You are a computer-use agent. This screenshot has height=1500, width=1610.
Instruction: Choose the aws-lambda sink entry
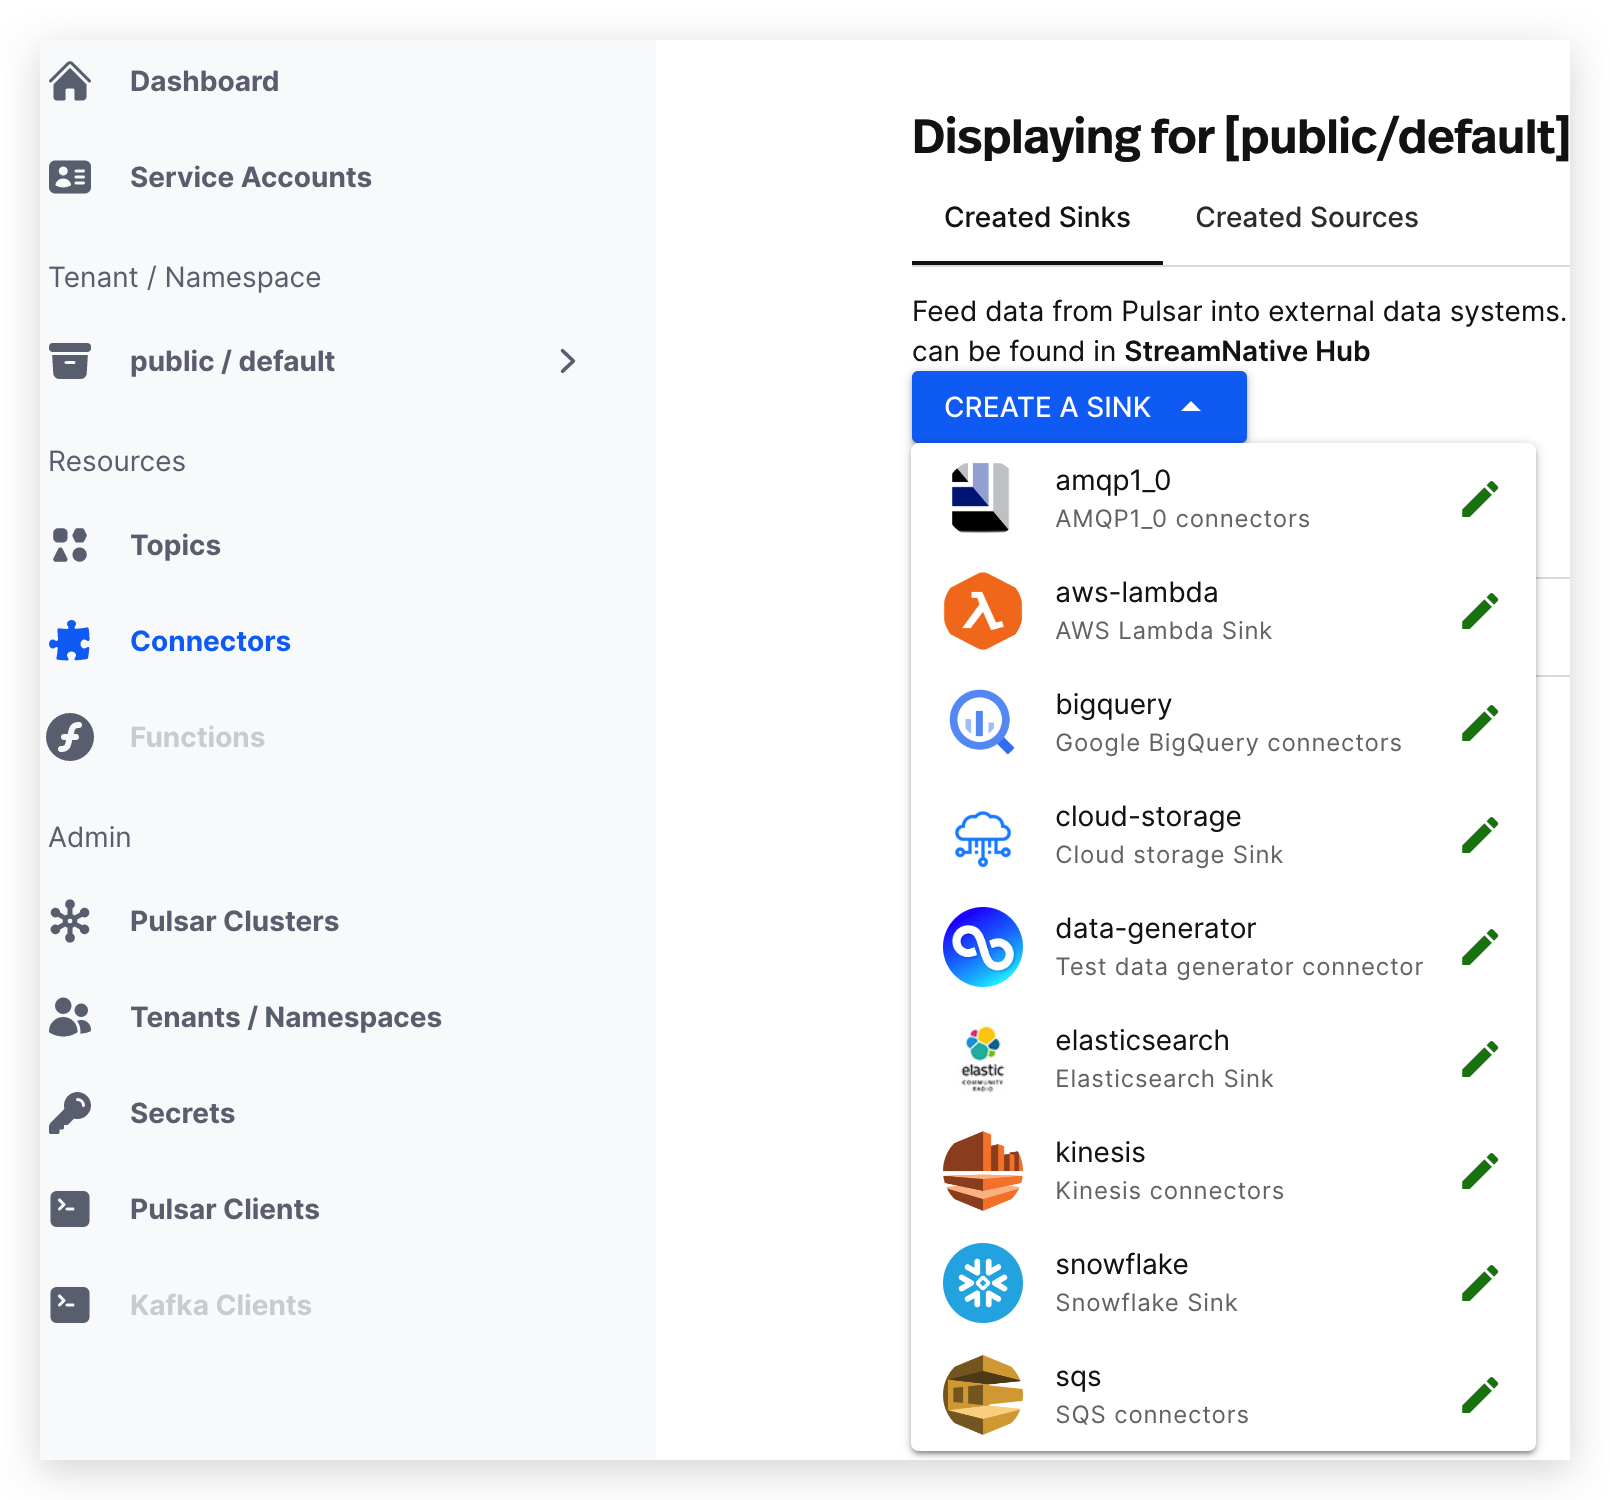tap(1223, 611)
